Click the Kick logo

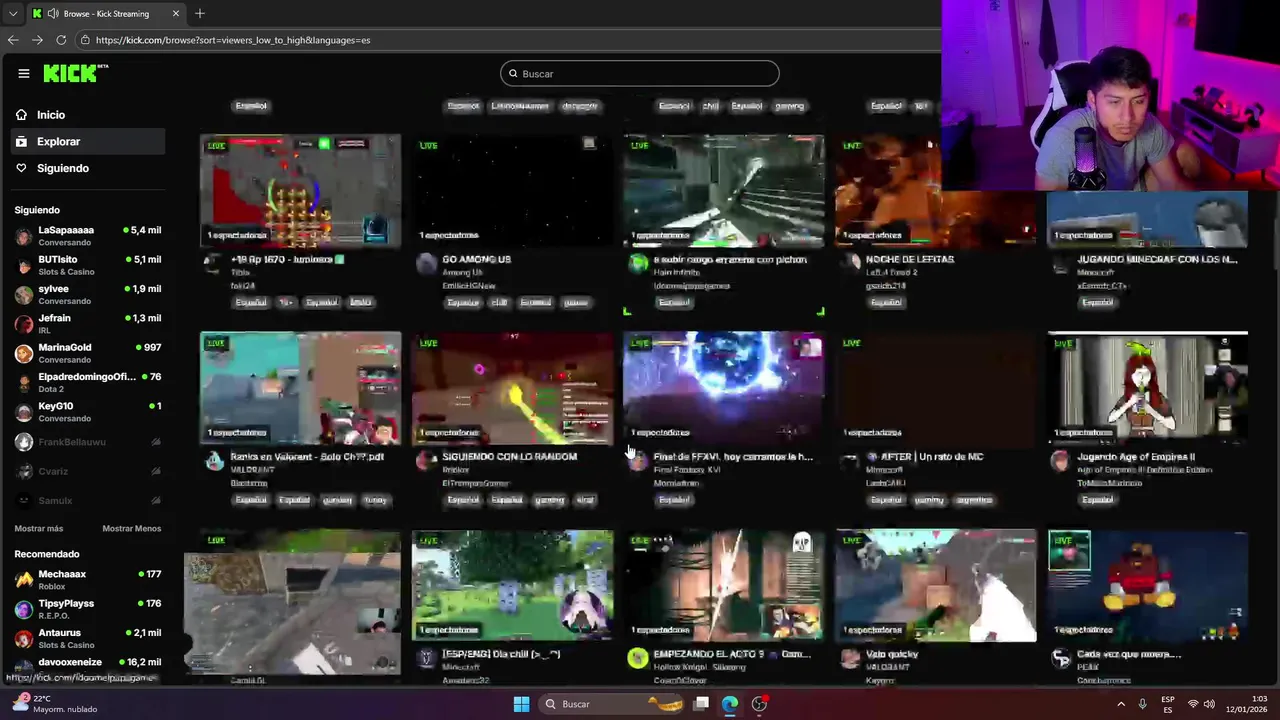[75, 73]
